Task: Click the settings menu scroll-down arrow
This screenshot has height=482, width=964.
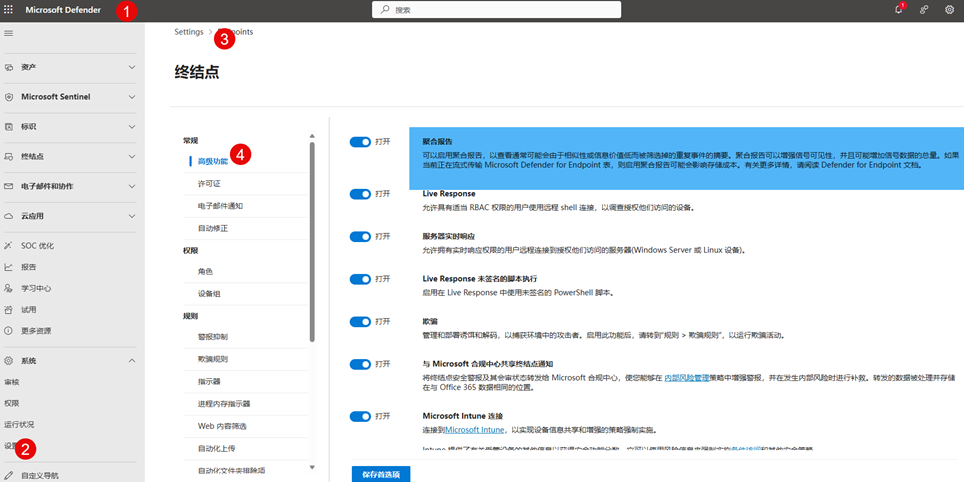Action: tap(312, 467)
